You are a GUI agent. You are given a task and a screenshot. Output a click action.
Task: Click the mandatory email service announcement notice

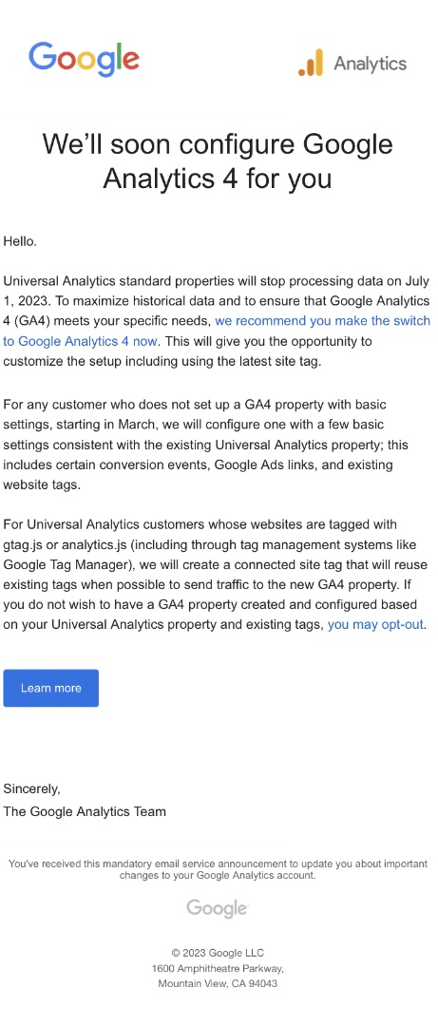click(218, 869)
